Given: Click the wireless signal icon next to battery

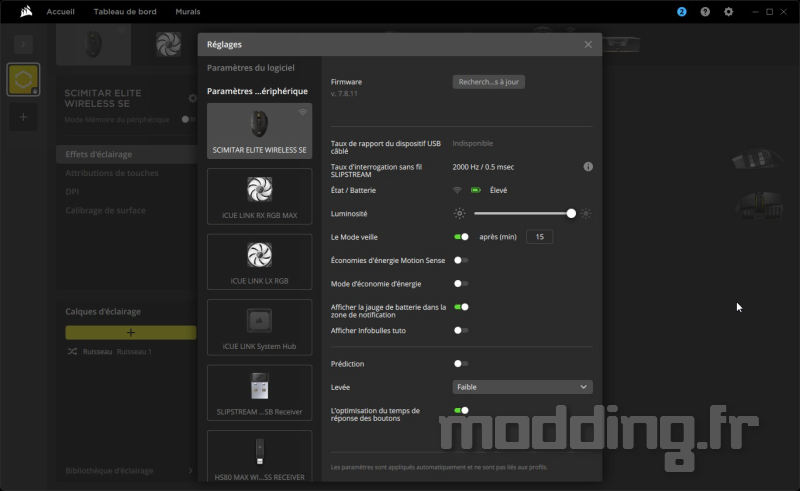Looking at the screenshot, I should (x=457, y=190).
